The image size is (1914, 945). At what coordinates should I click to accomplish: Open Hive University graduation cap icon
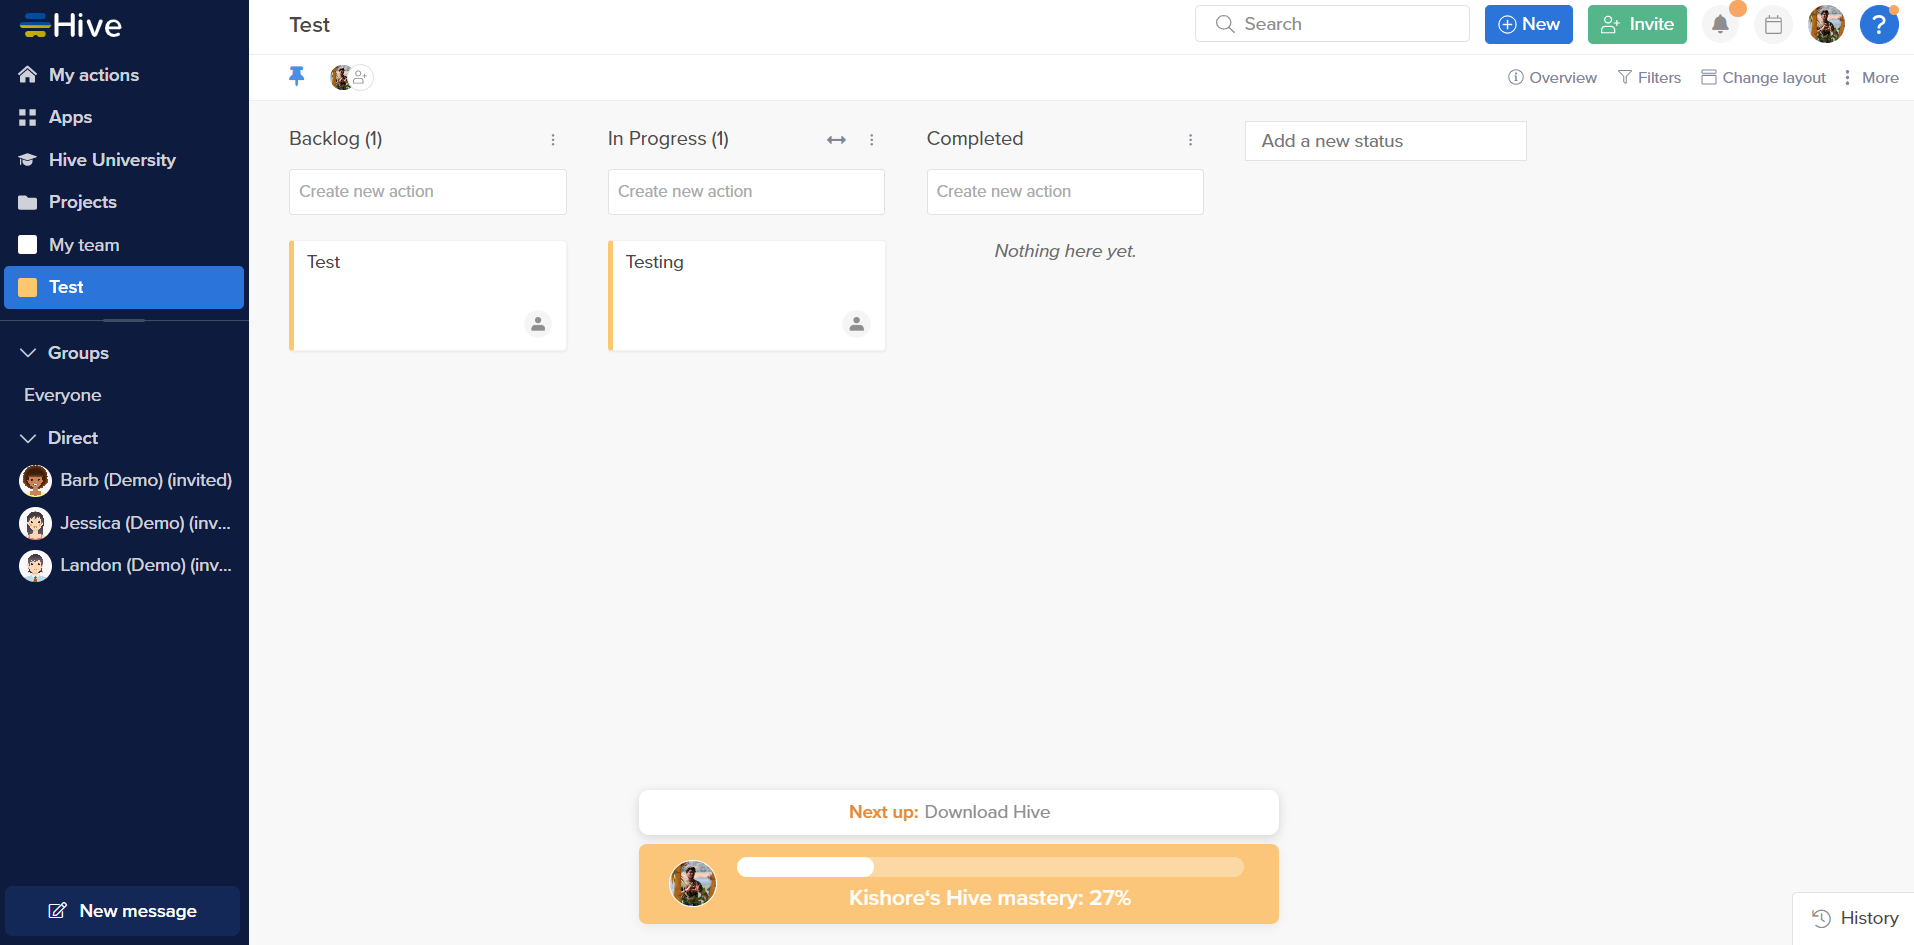point(28,160)
